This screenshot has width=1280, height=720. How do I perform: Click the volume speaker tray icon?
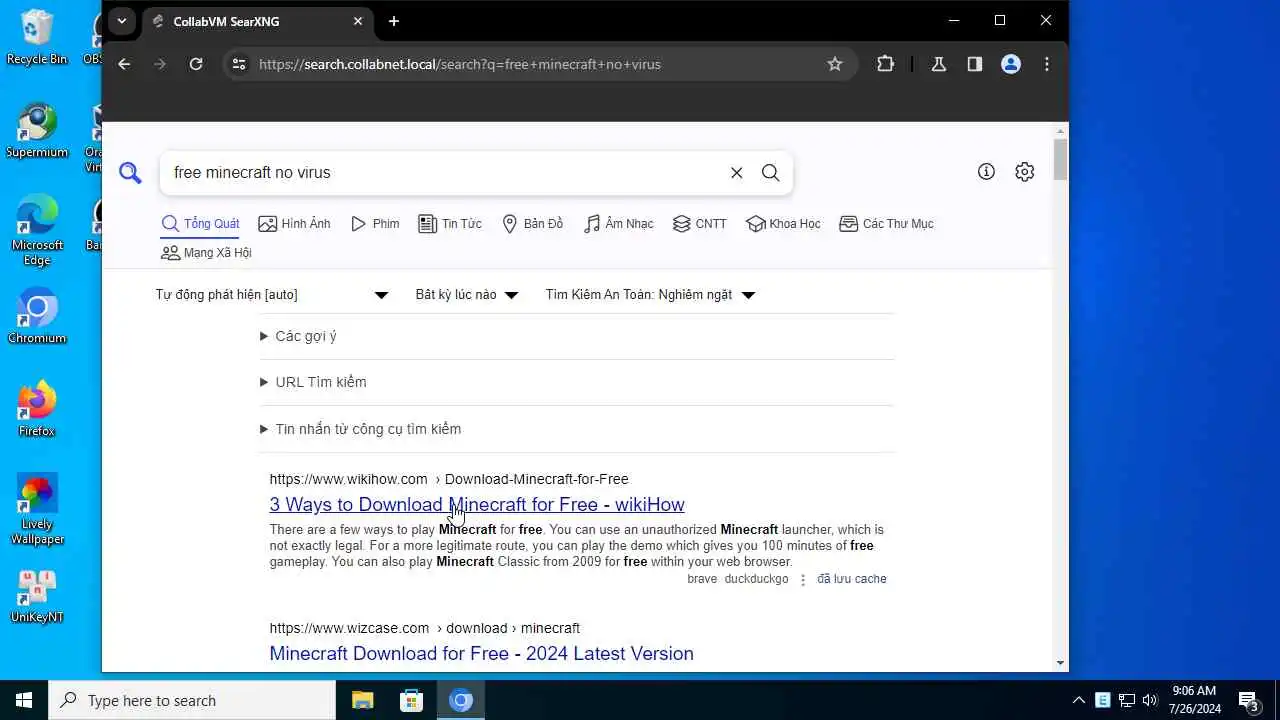1150,700
